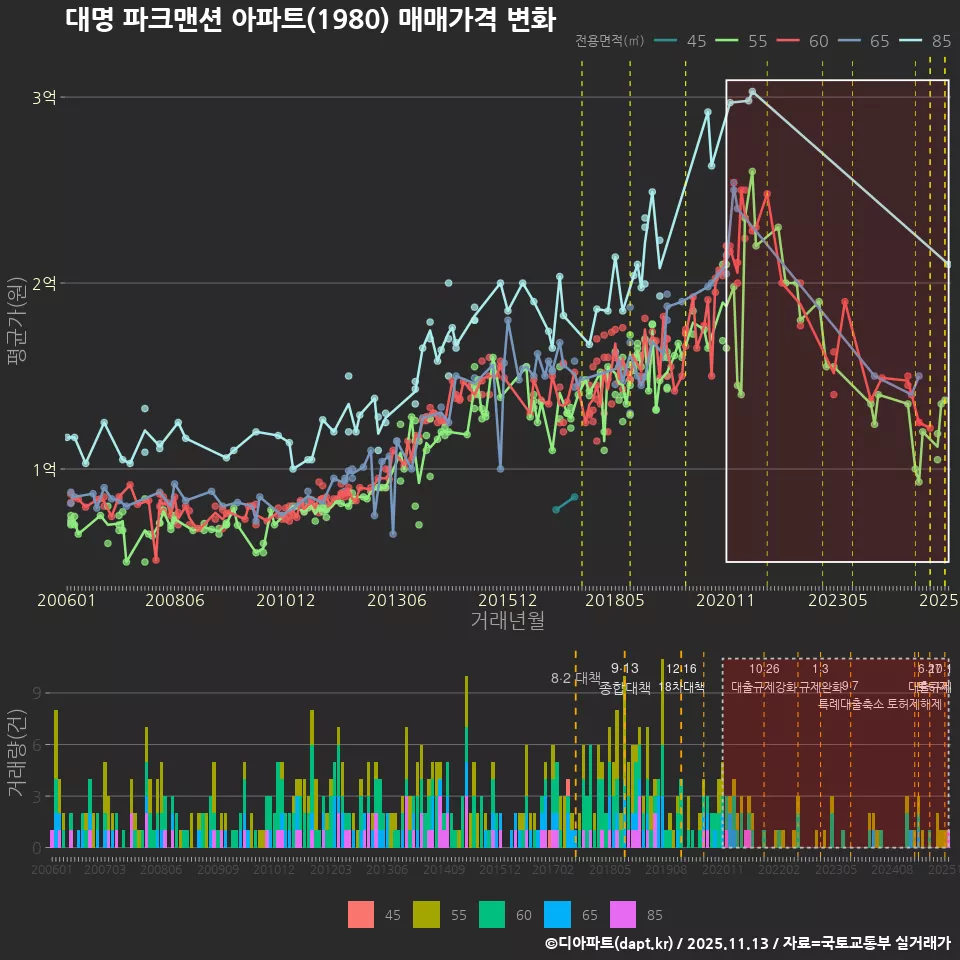Click the chart title 대명 파크맨션 아파트
This screenshot has width=960, height=960.
click(x=309, y=18)
